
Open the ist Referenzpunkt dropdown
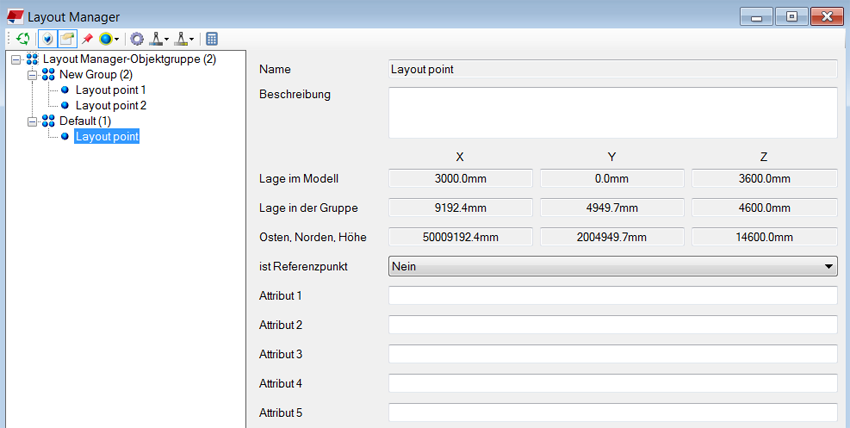pos(612,266)
